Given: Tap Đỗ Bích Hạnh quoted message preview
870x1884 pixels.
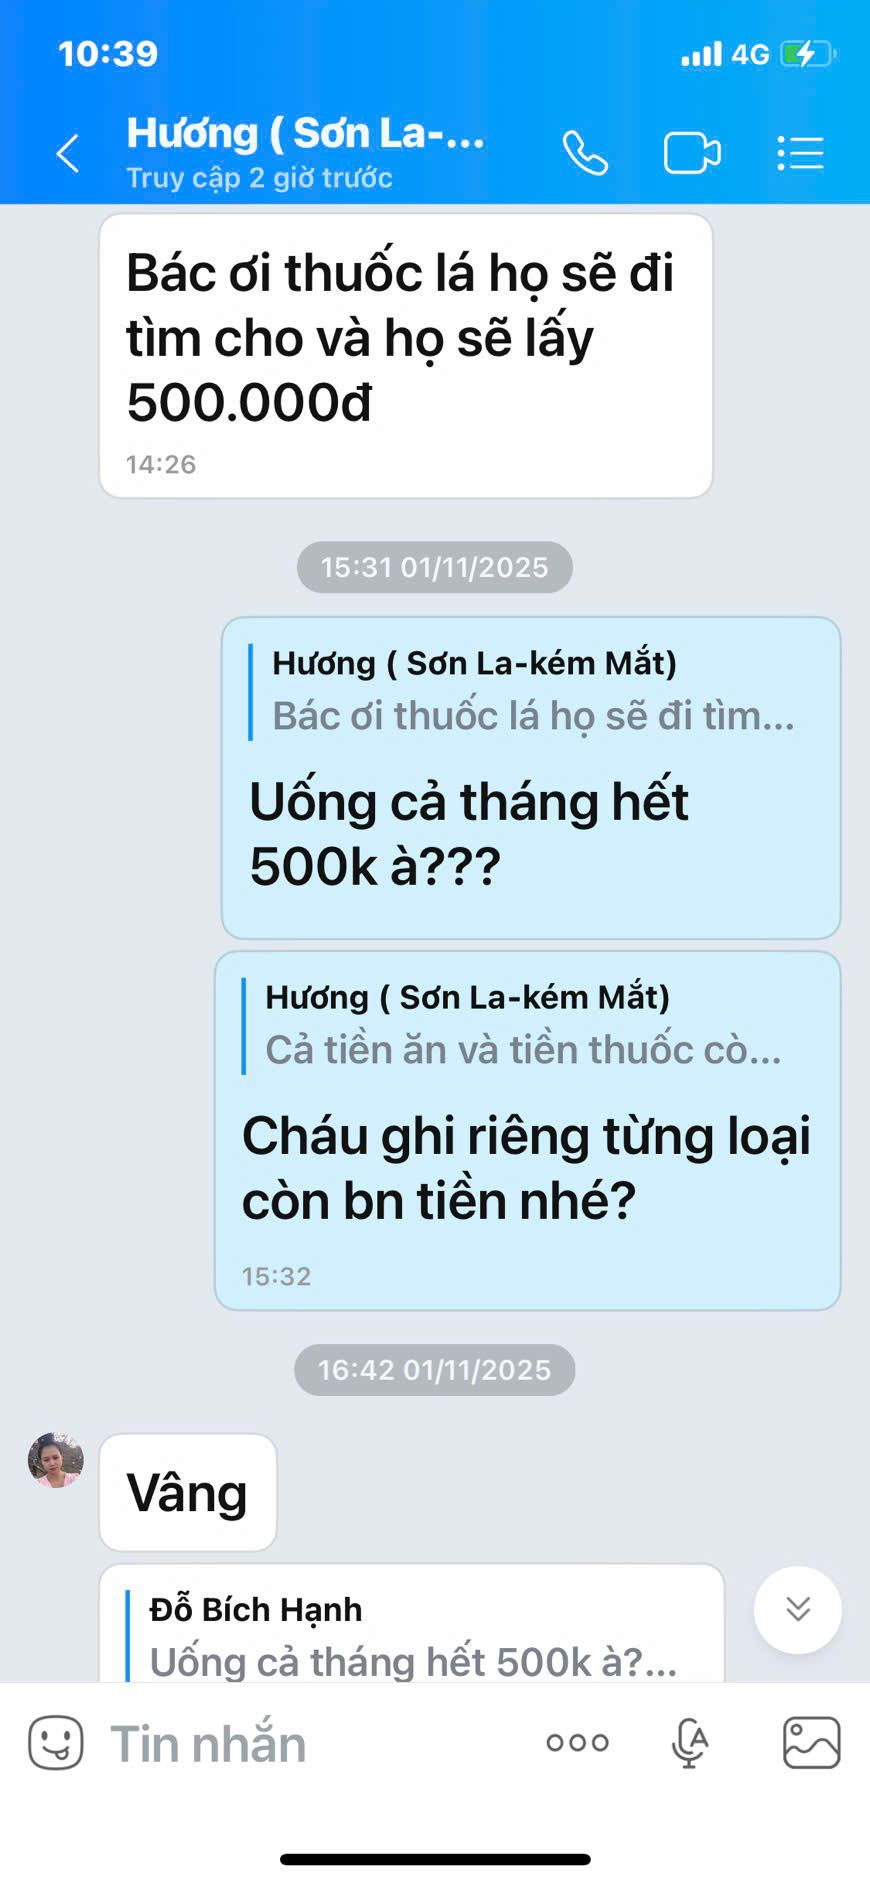Looking at the screenshot, I should coord(413,1634).
